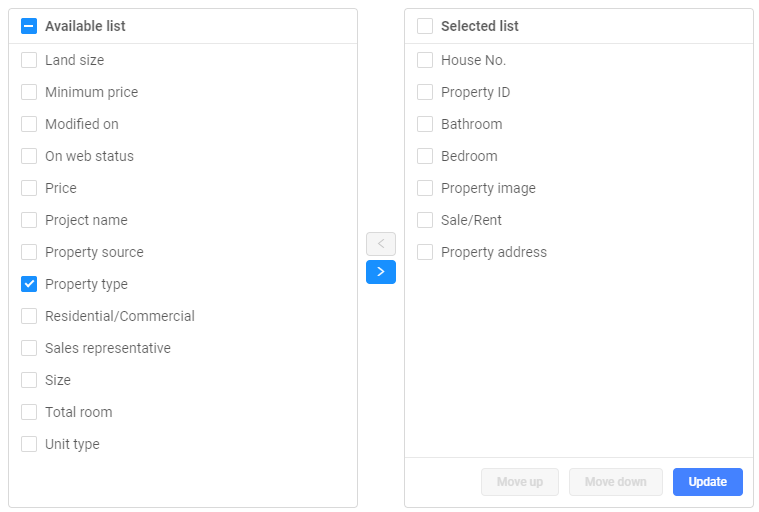The image size is (759, 512).
Task: Click the left arrow transfer button
Action: pyautogui.click(x=380, y=243)
